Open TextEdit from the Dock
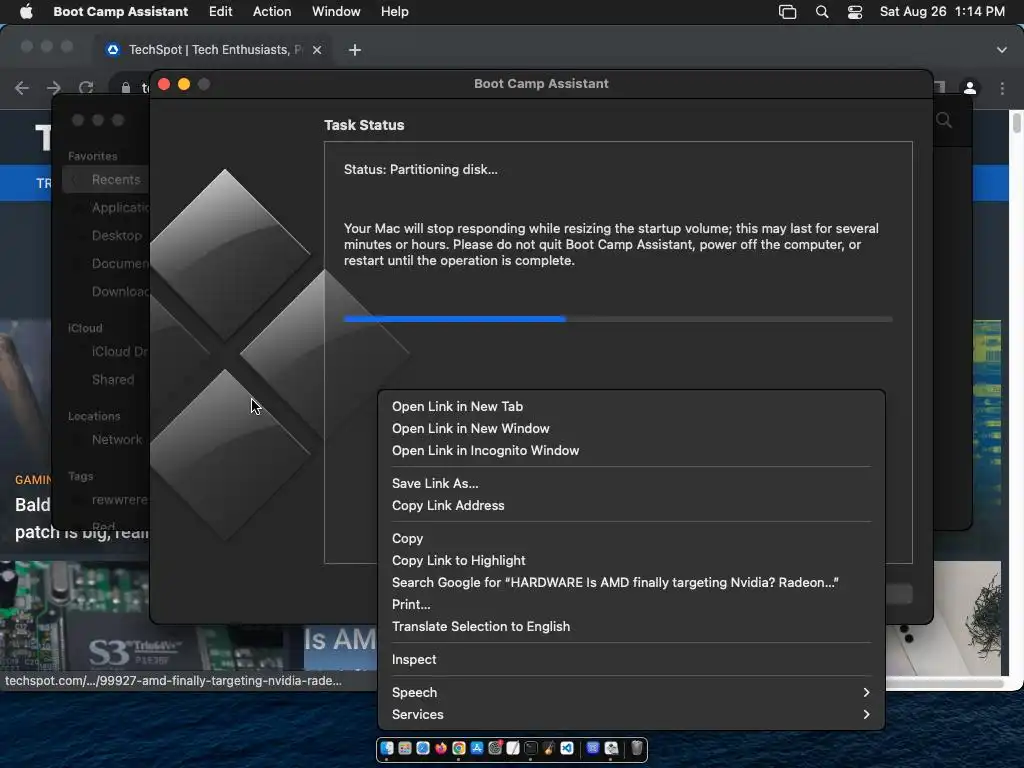 click(513, 748)
